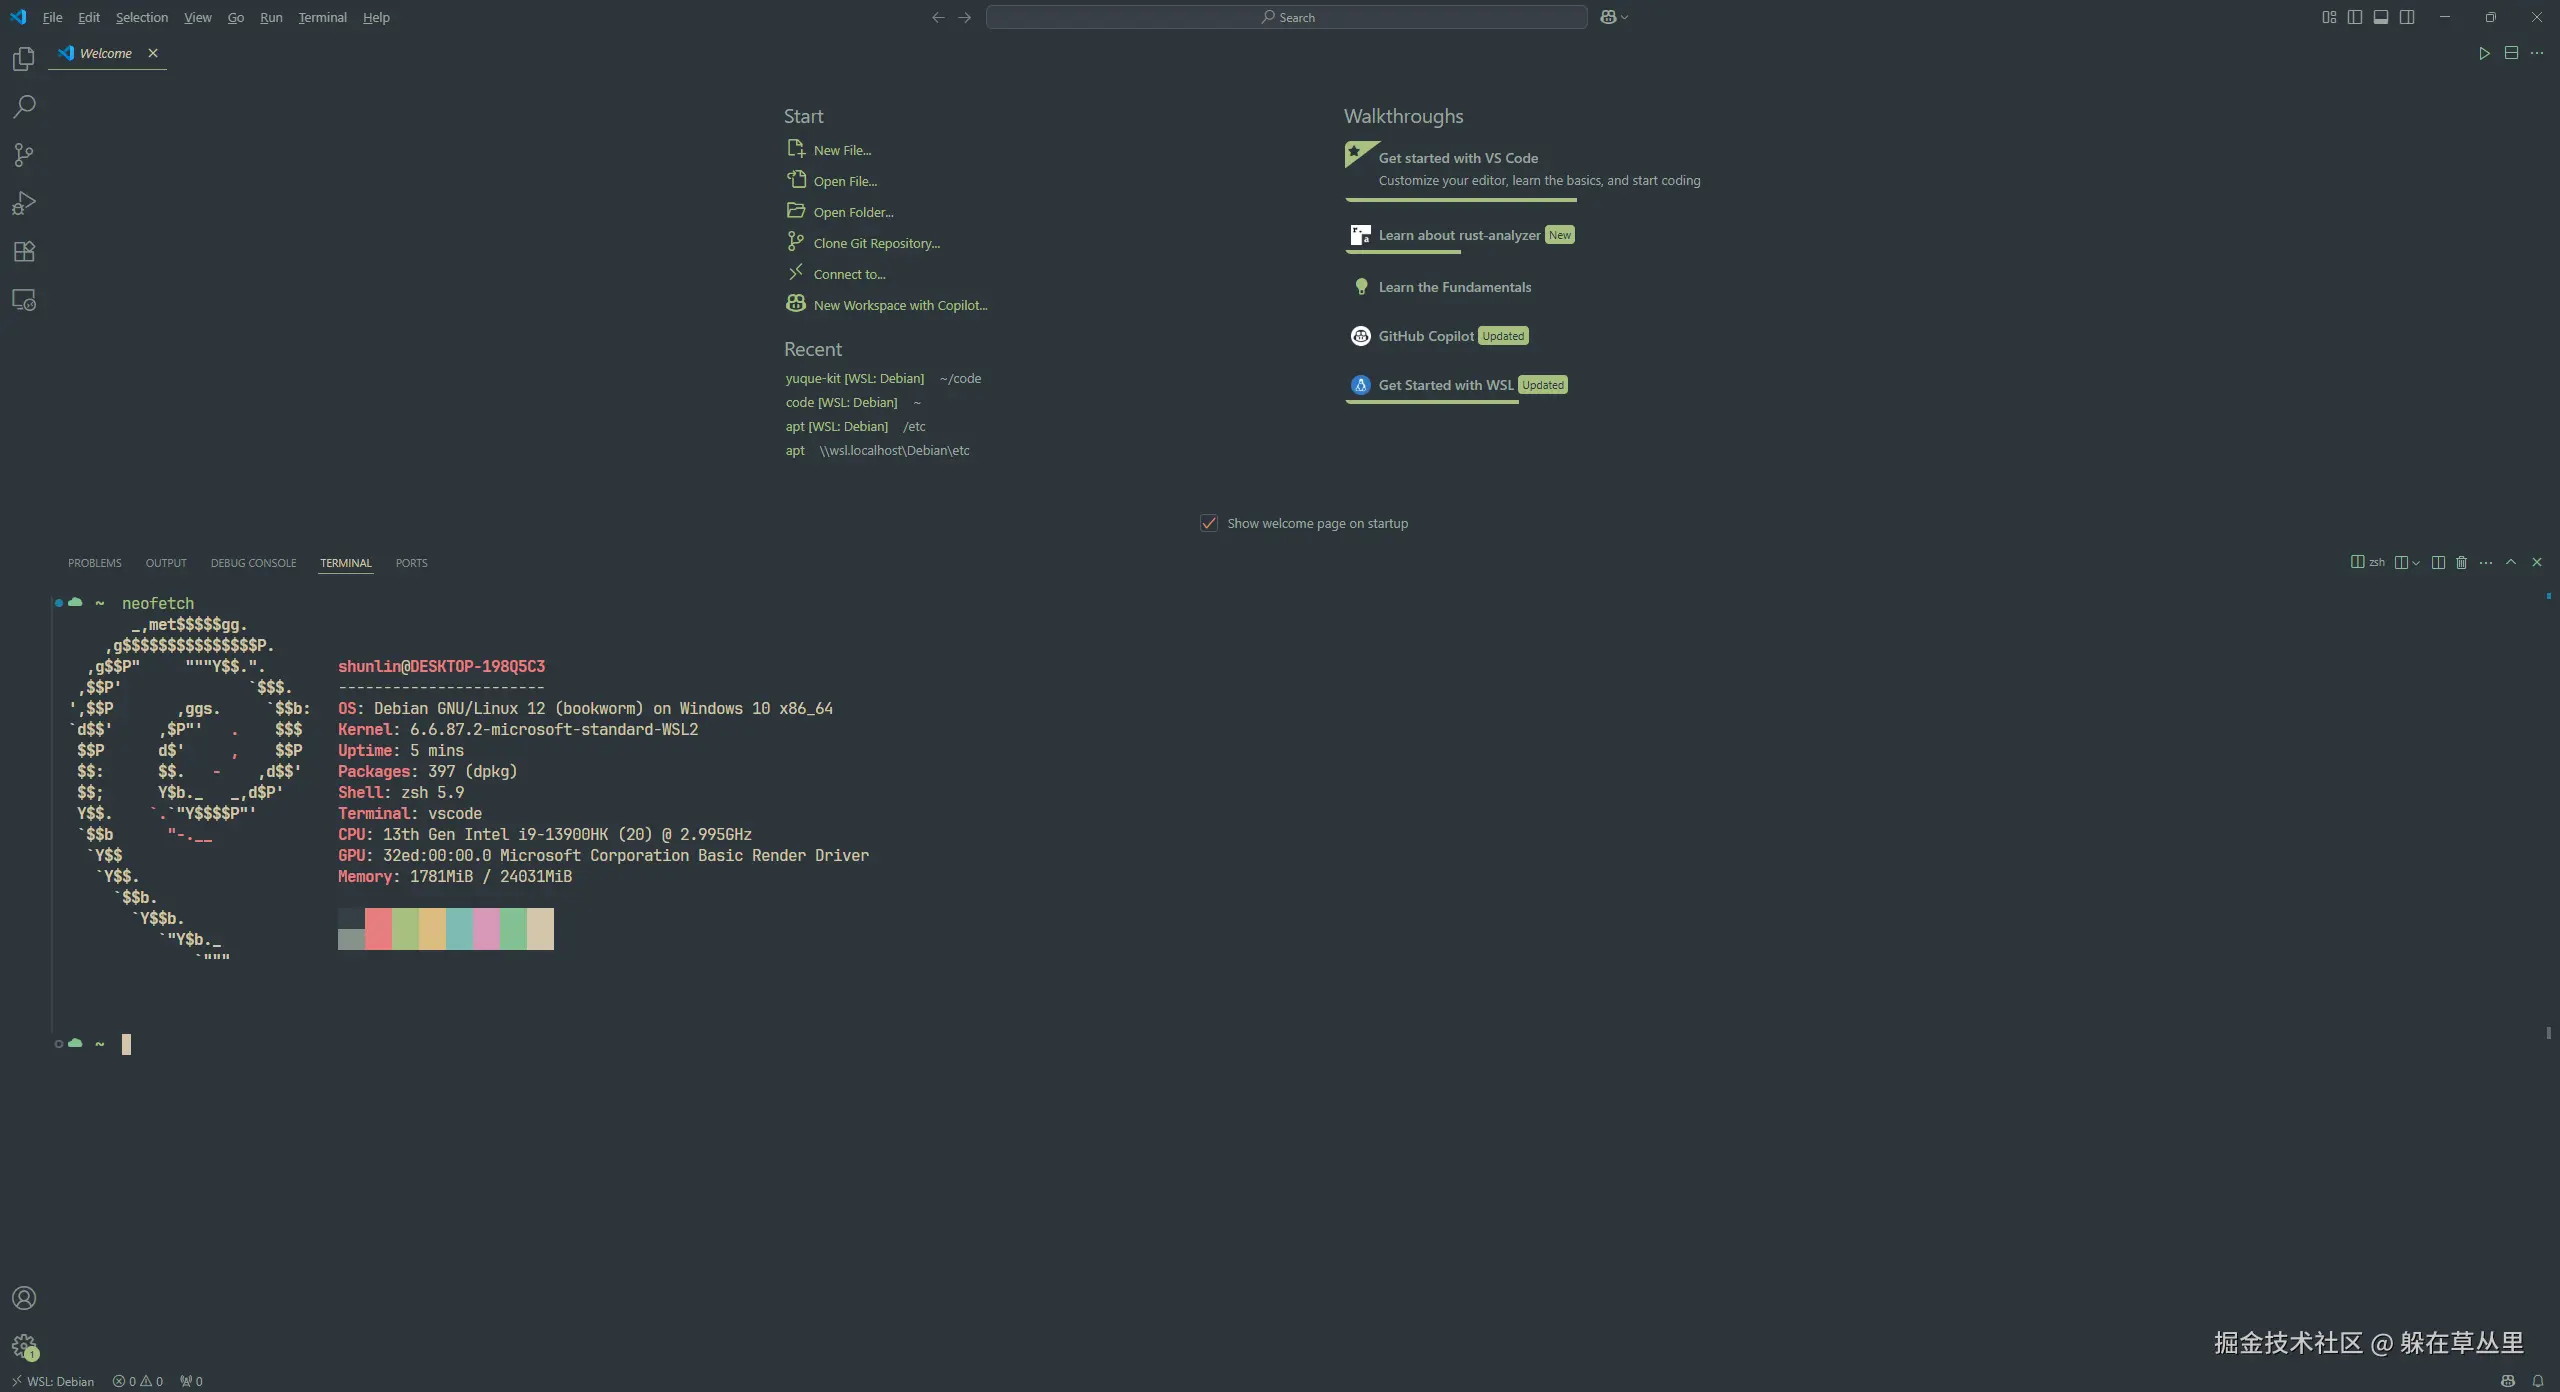The height and width of the screenshot is (1392, 2560).
Task: Open the Copilot chat dropdown in title bar
Action: 1624,17
